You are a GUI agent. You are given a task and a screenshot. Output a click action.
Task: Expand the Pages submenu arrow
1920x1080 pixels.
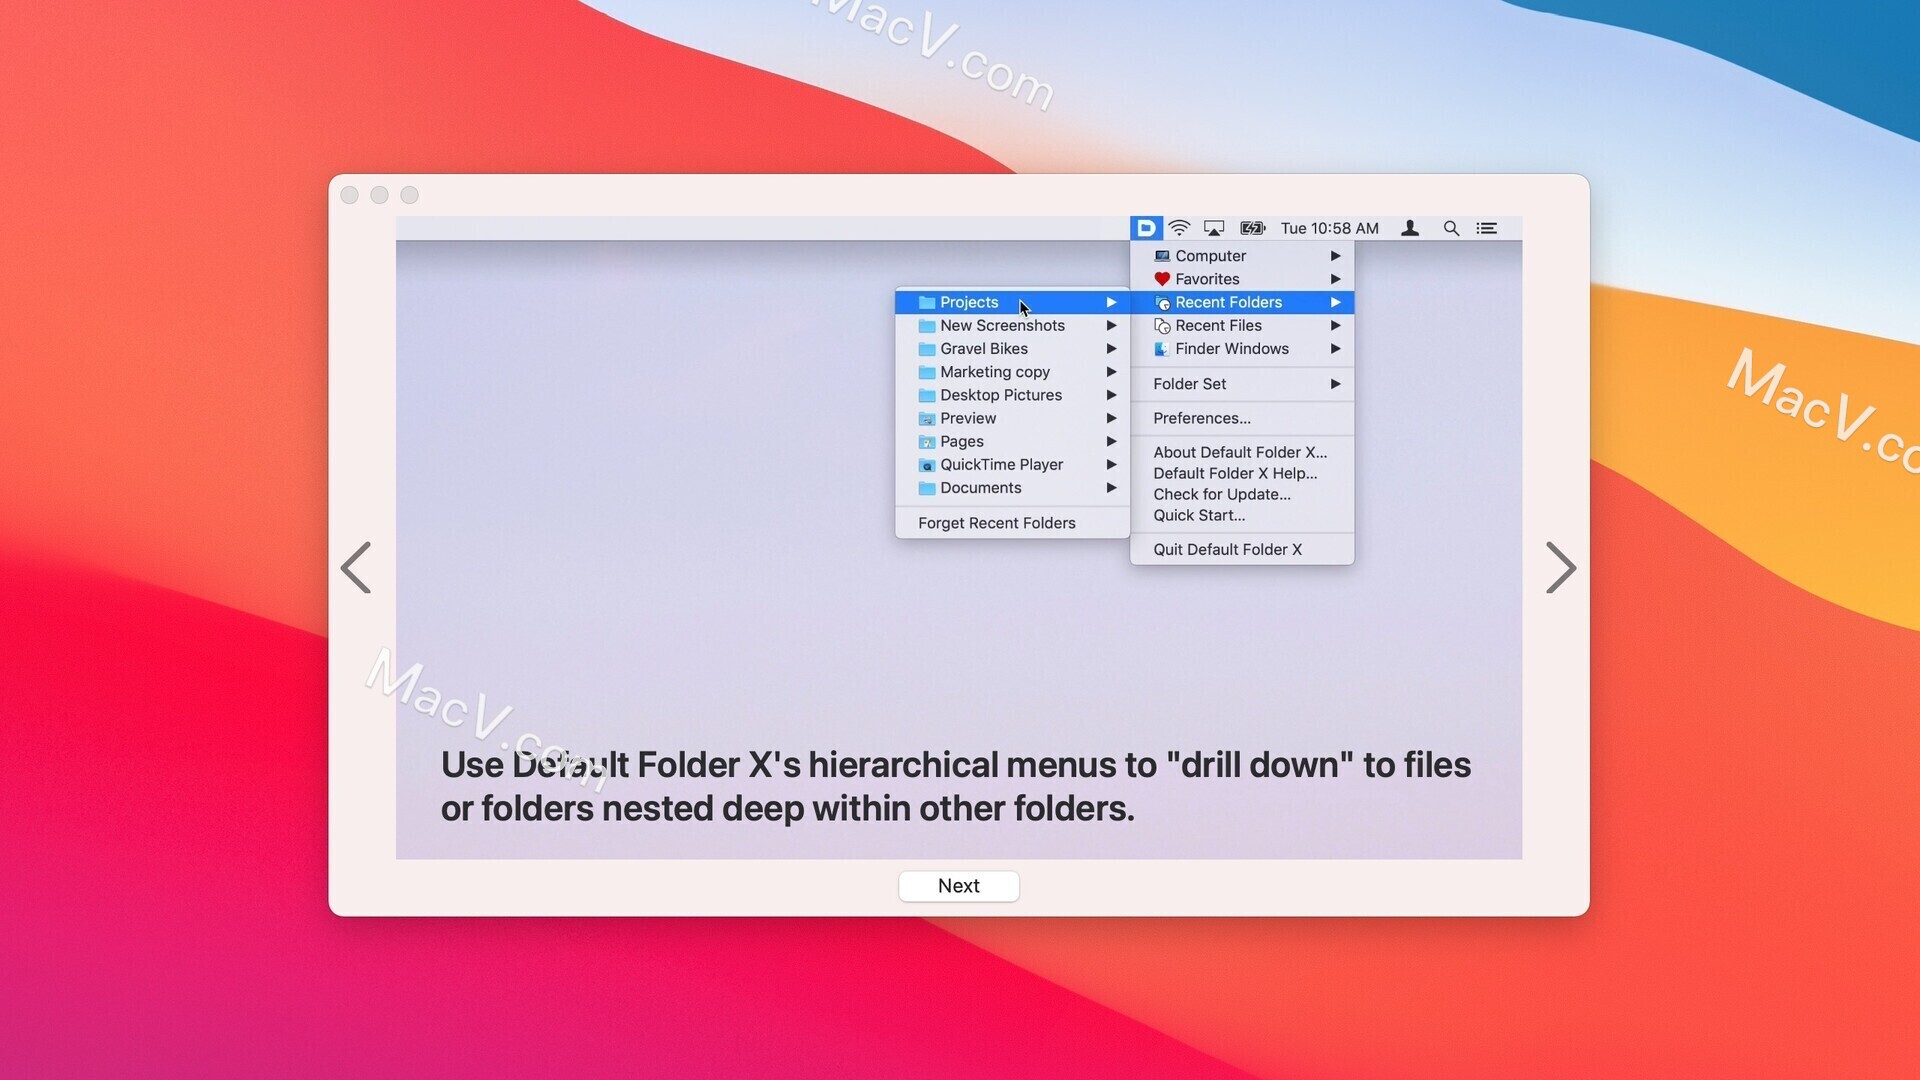pyautogui.click(x=1111, y=441)
